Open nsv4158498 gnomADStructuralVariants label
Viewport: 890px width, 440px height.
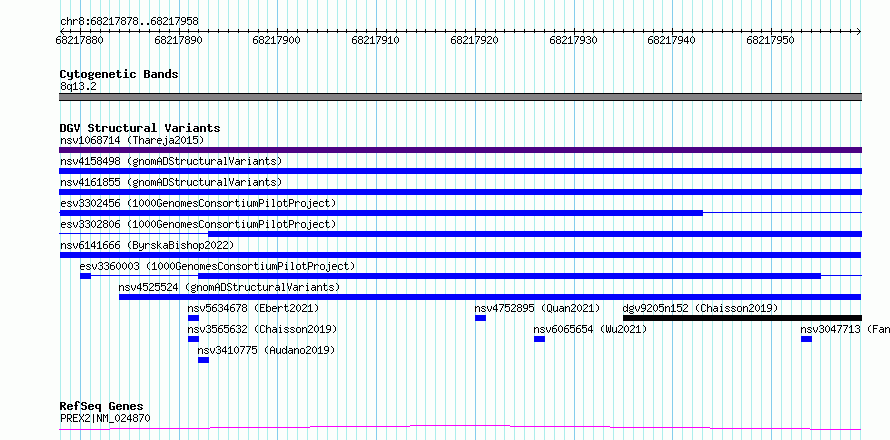171,161
